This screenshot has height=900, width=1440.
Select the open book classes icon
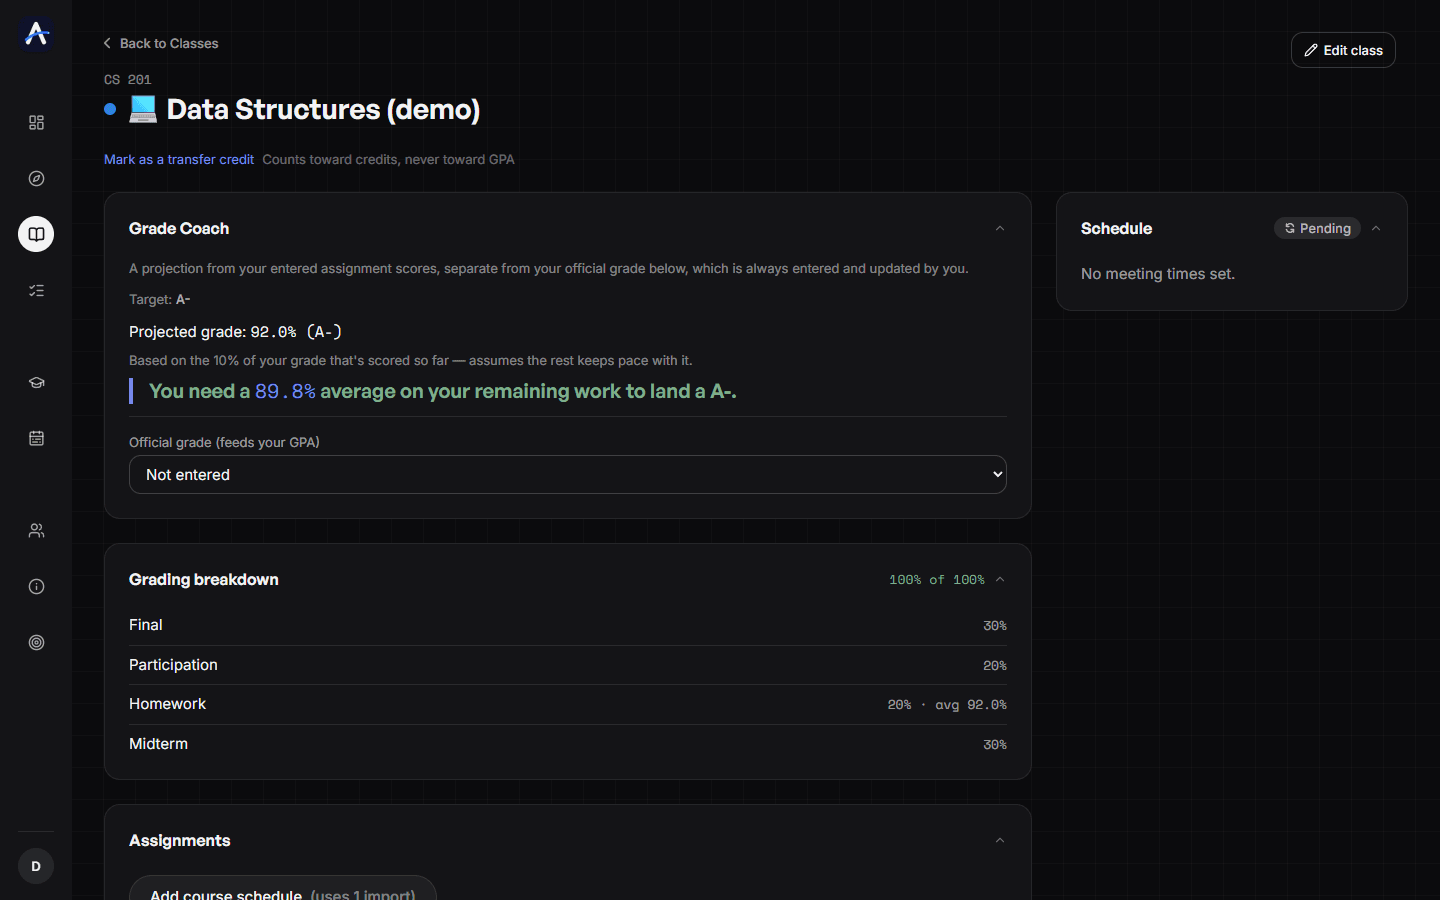tap(36, 234)
